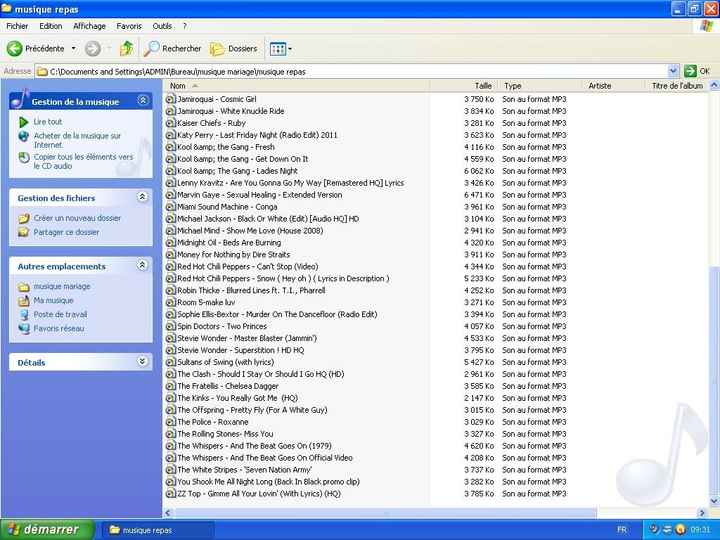Go up one folder level icon

pos(126,48)
